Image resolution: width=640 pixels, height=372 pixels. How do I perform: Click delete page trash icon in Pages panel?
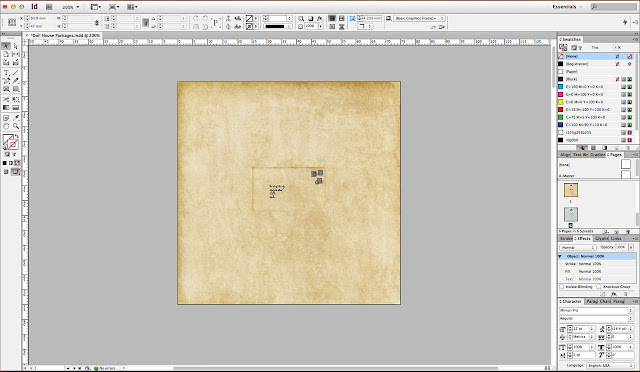(628, 231)
